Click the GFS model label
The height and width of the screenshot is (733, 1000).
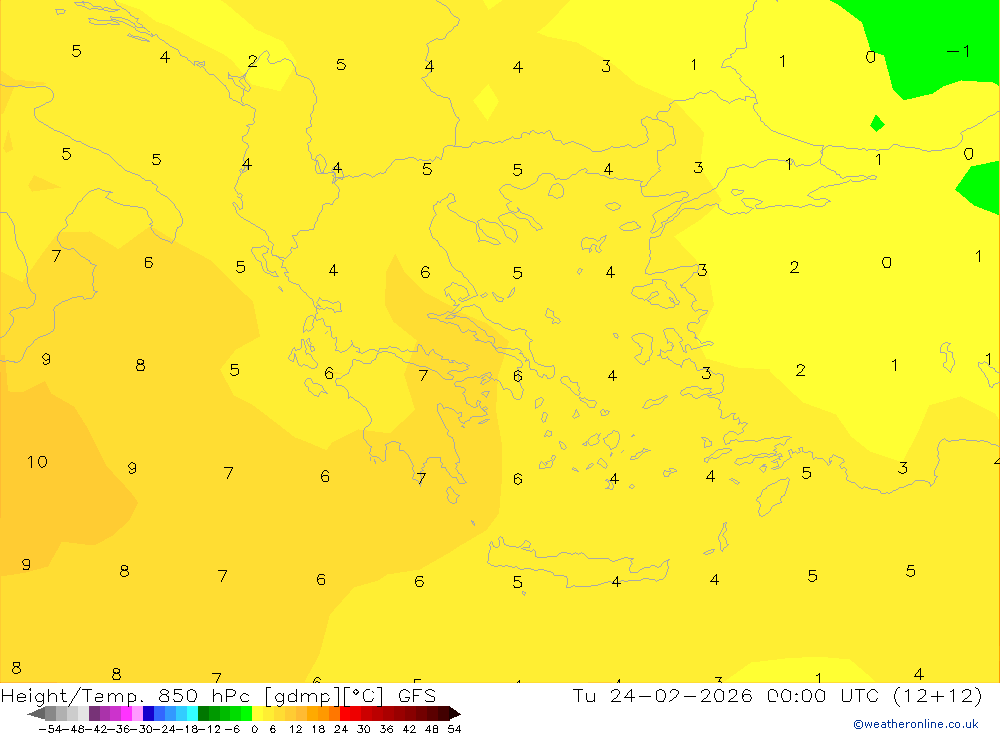pos(416,695)
